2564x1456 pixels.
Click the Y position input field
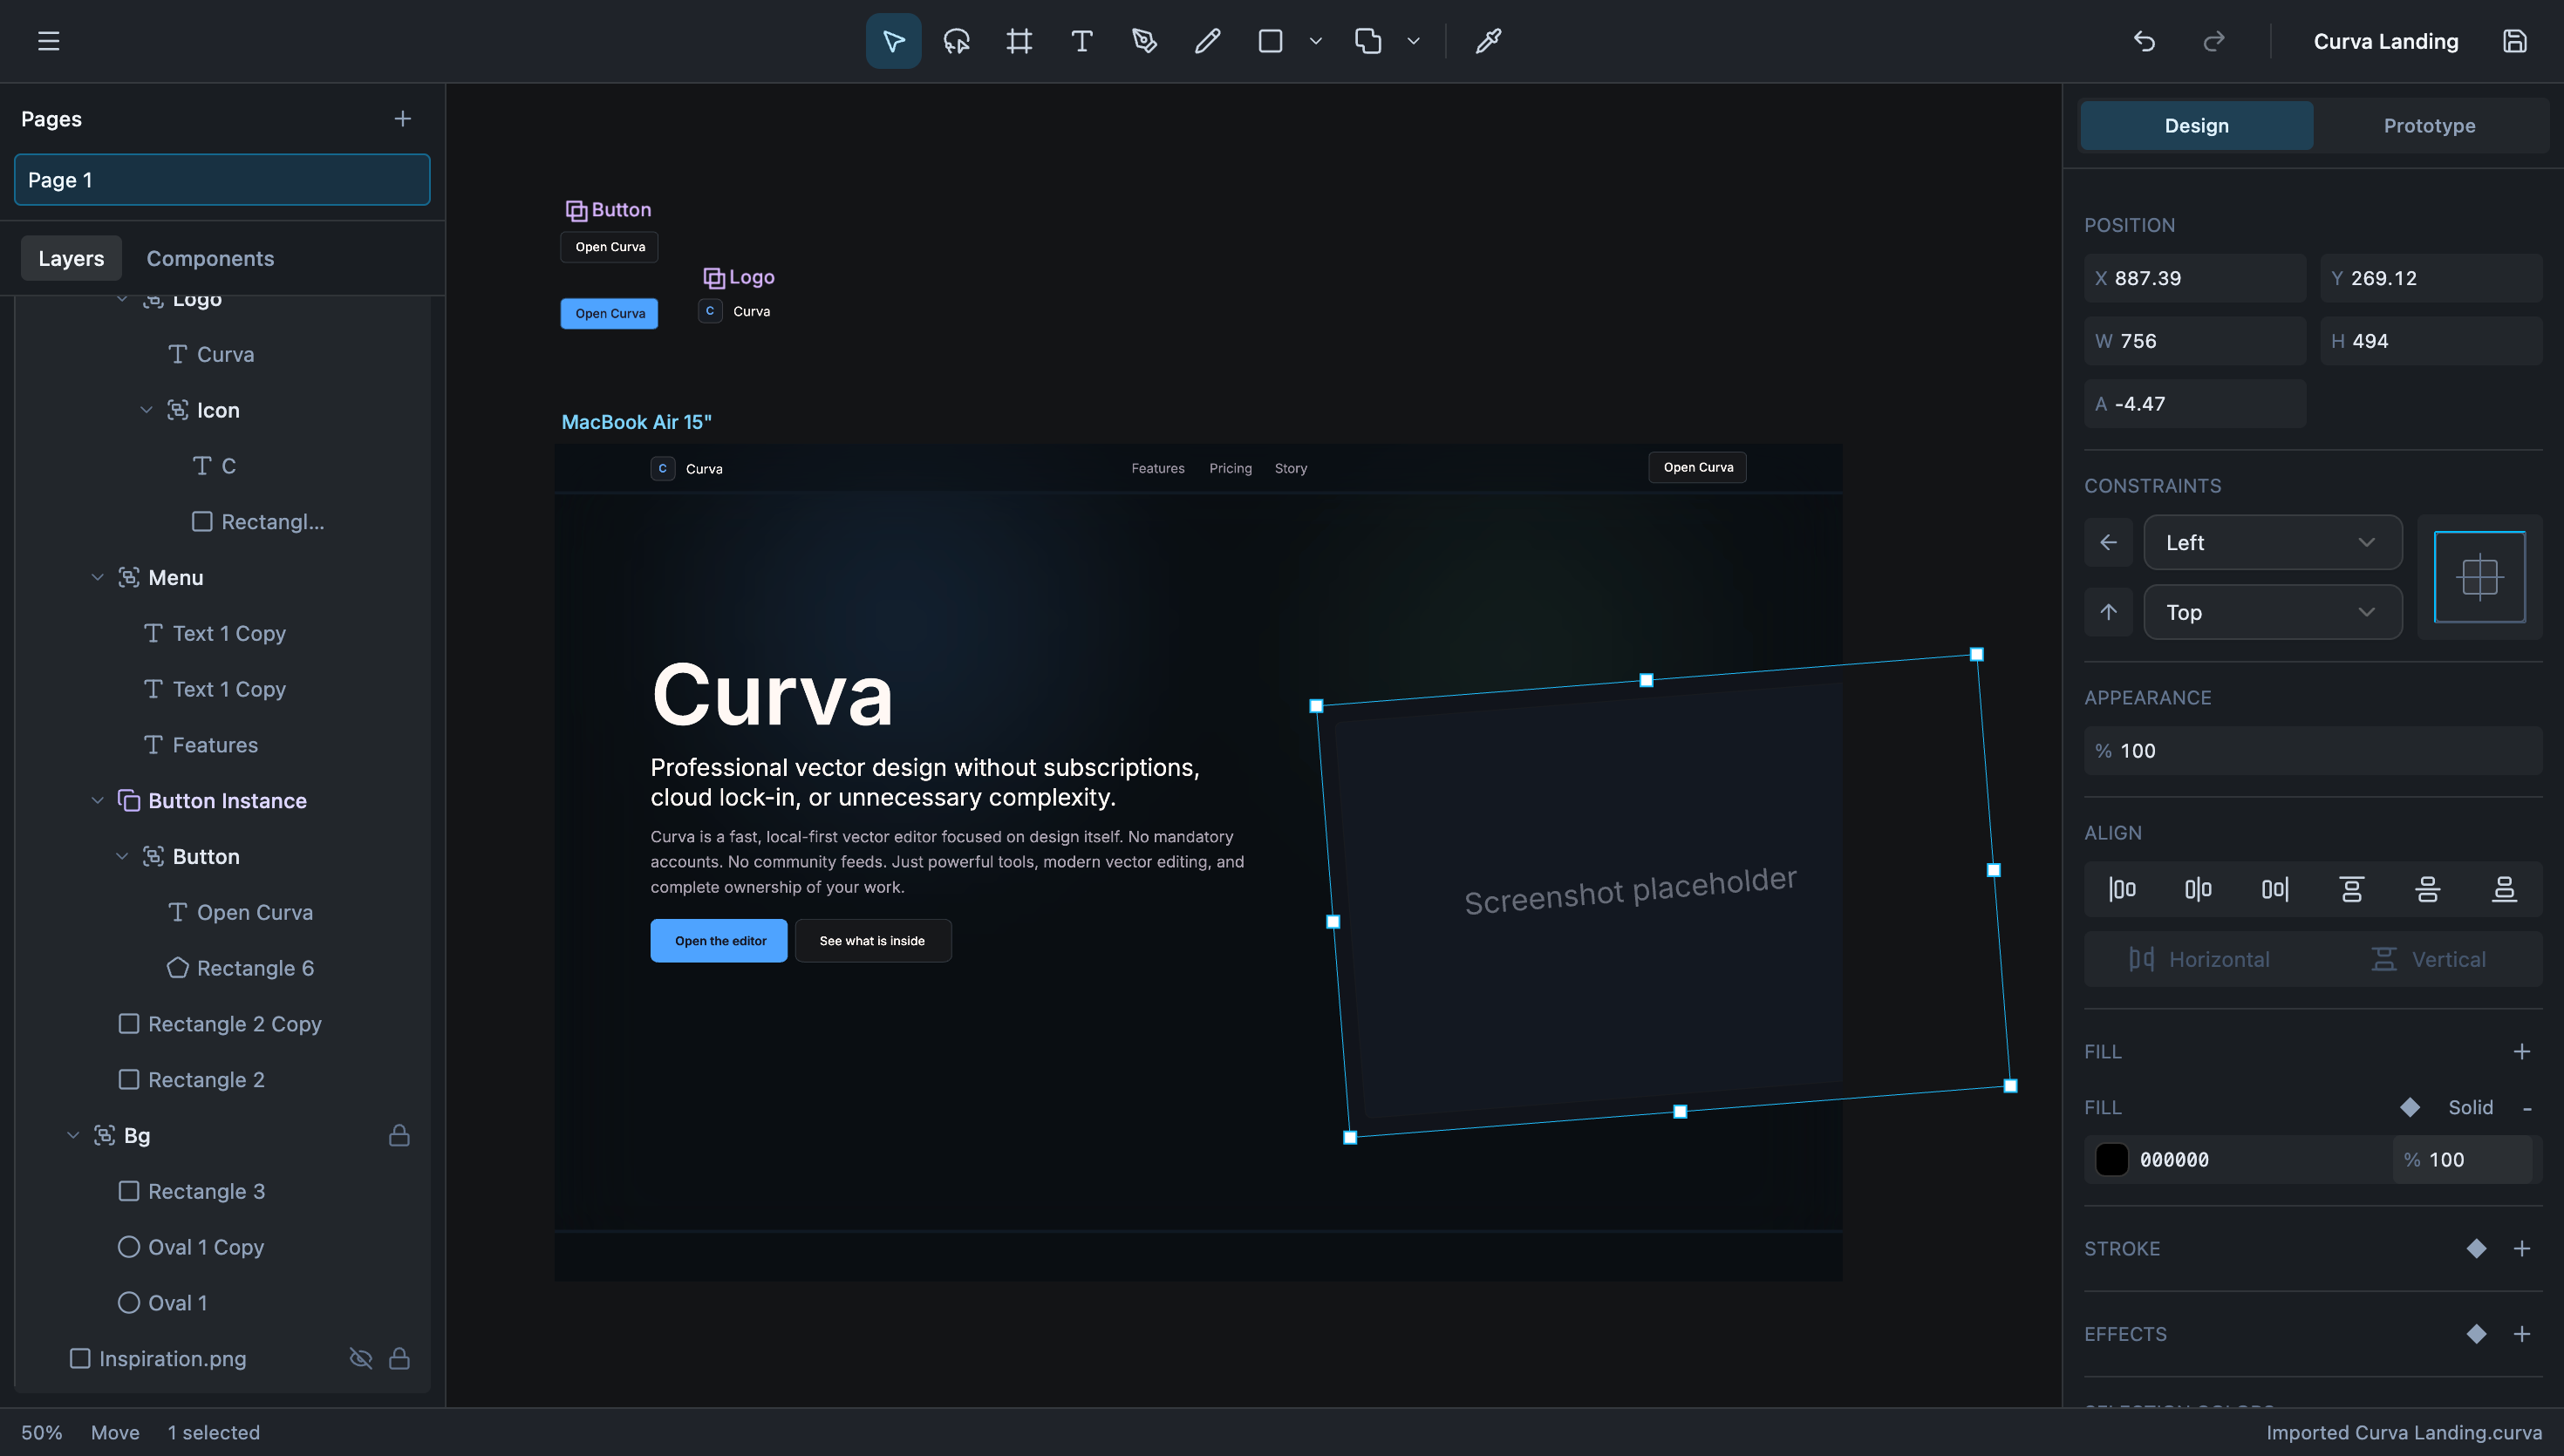(2431, 278)
